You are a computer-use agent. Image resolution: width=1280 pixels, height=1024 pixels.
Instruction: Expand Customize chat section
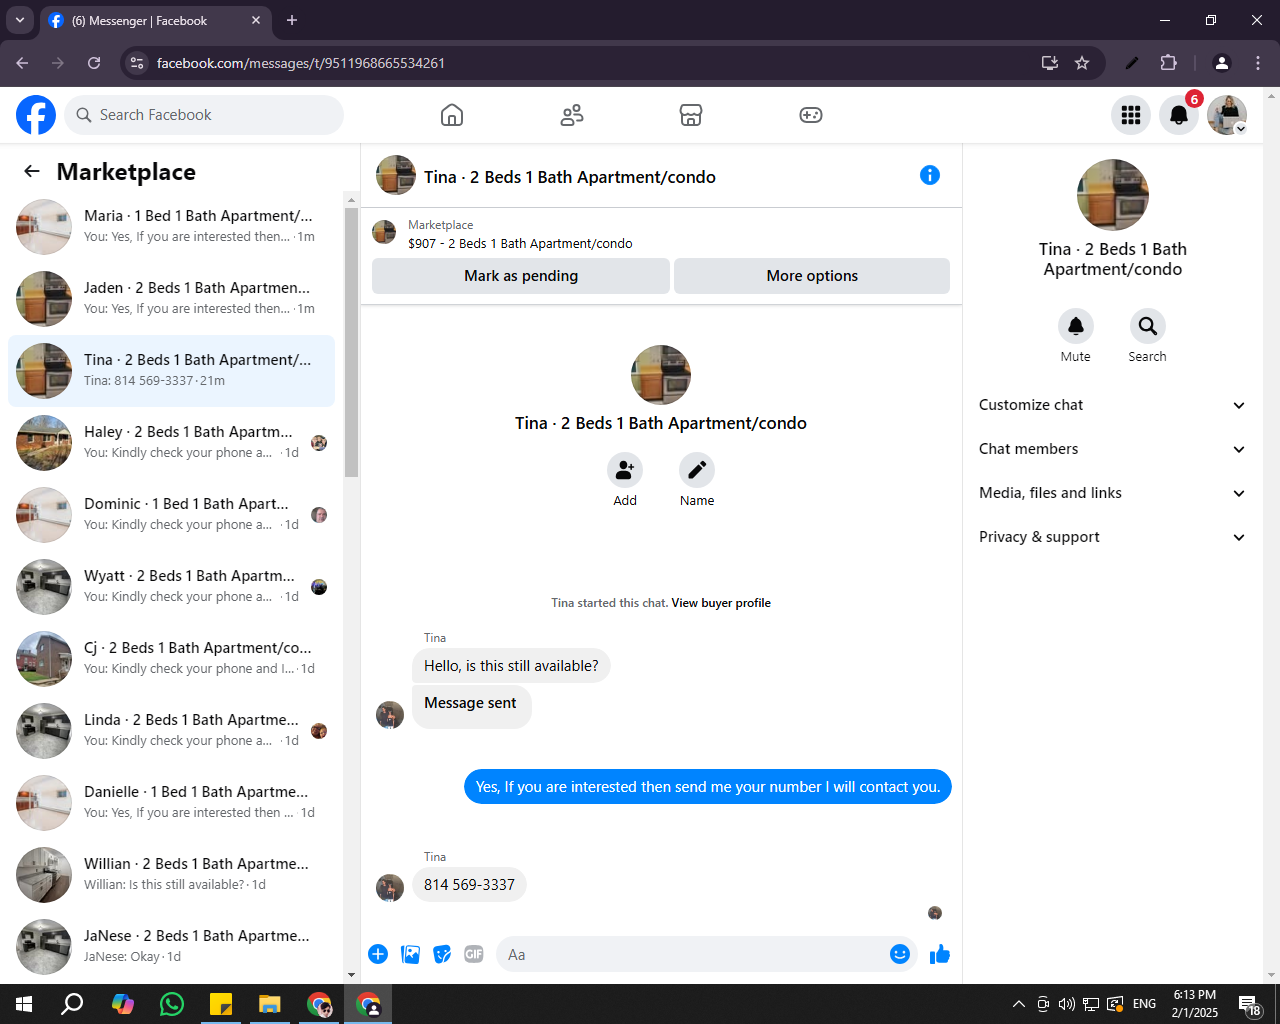click(1112, 405)
